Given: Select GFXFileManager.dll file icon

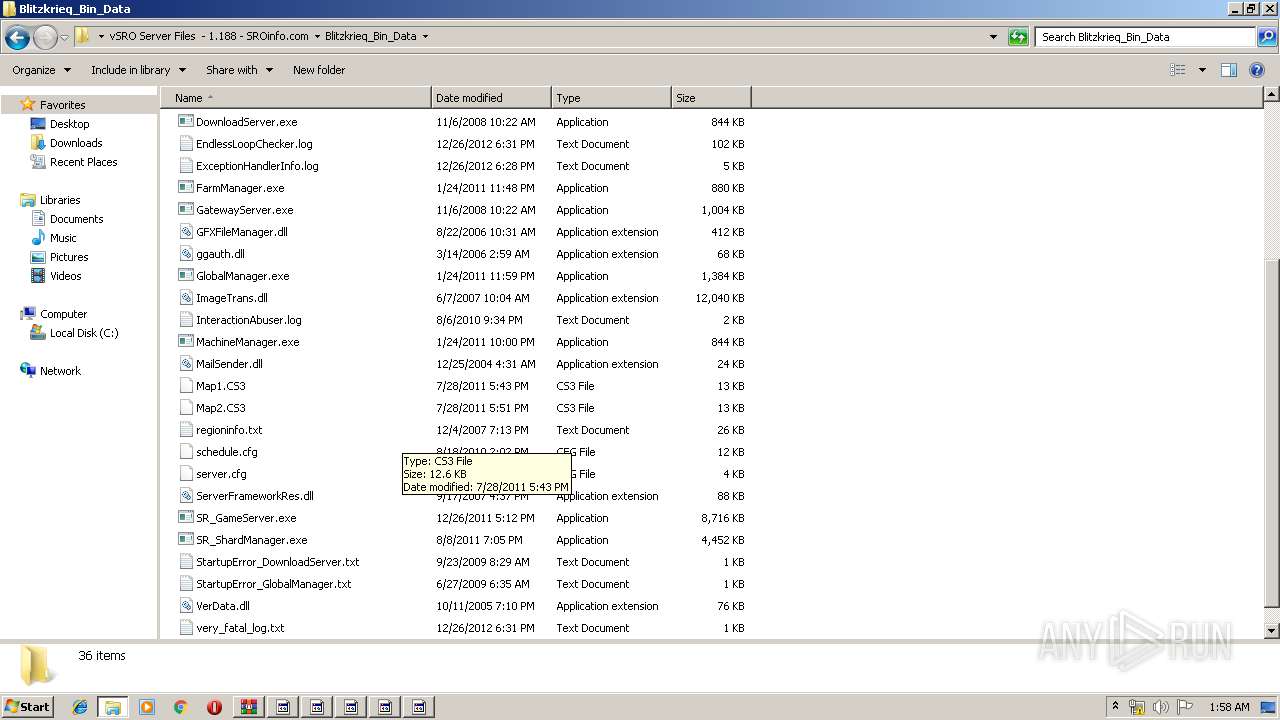Looking at the screenshot, I should (x=185, y=231).
